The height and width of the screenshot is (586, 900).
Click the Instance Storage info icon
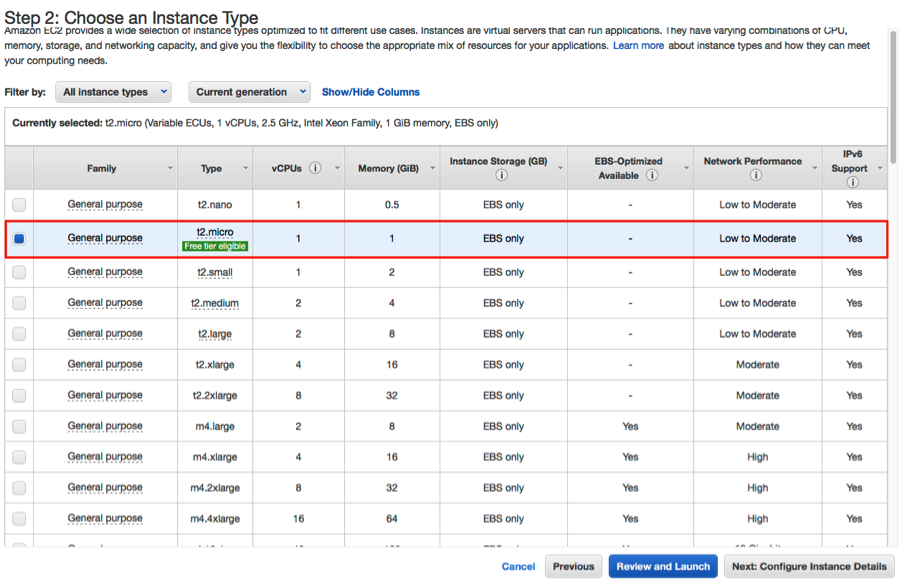pos(501,175)
